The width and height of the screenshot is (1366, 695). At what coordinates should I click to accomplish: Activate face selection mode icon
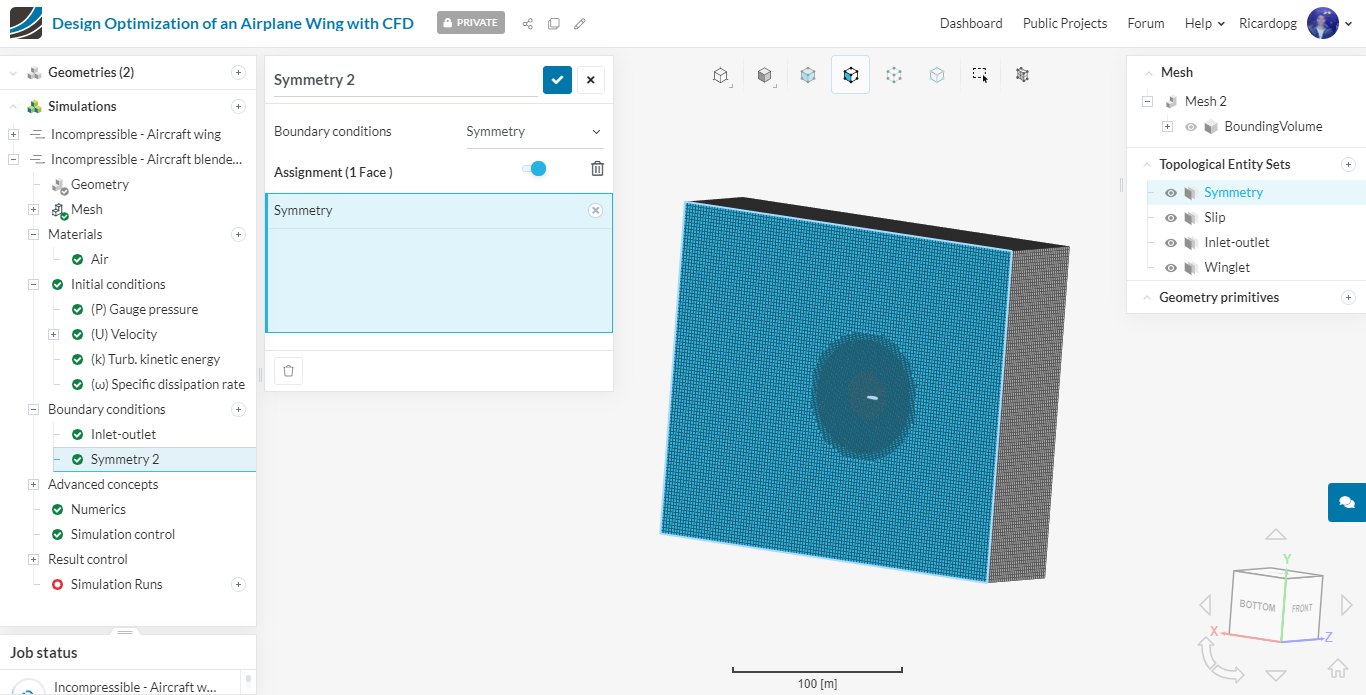tap(850, 75)
